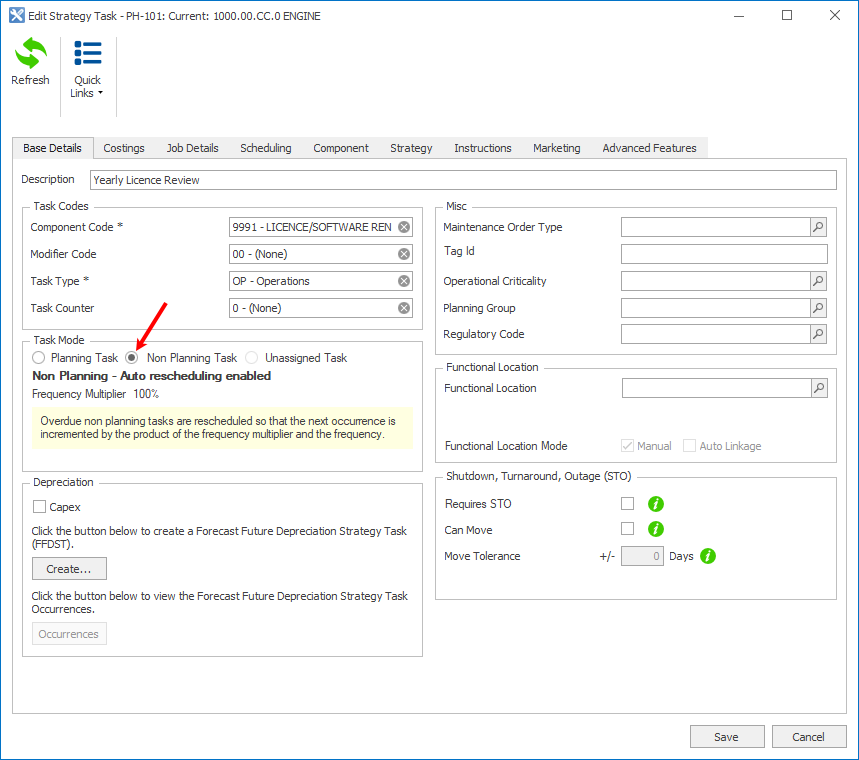Toggle Auto Linkage checkbox
The width and height of the screenshot is (859, 760).
[689, 445]
